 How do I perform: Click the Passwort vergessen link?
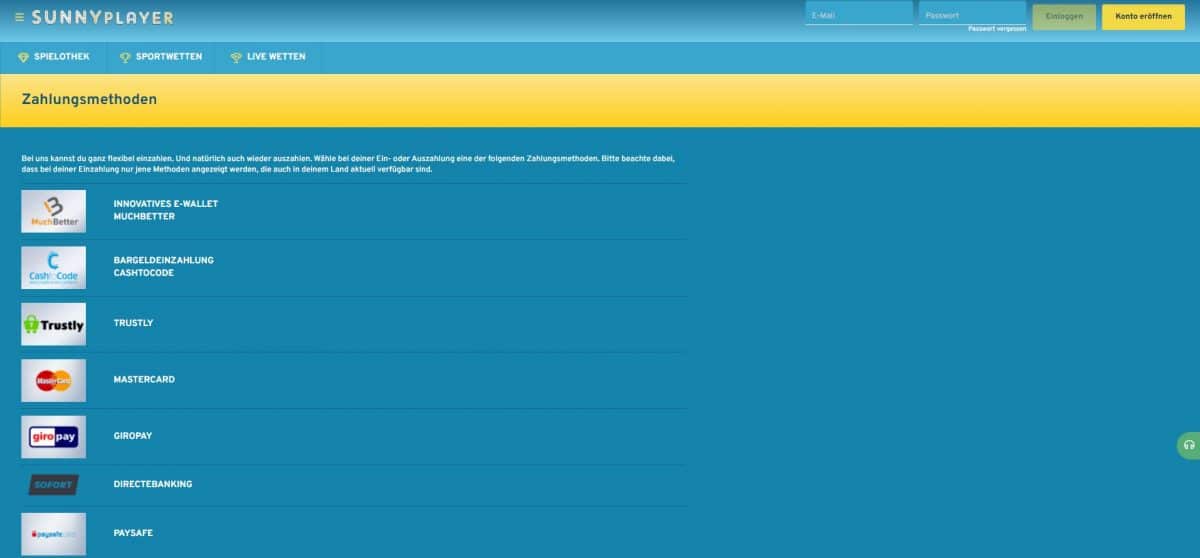pos(997,29)
